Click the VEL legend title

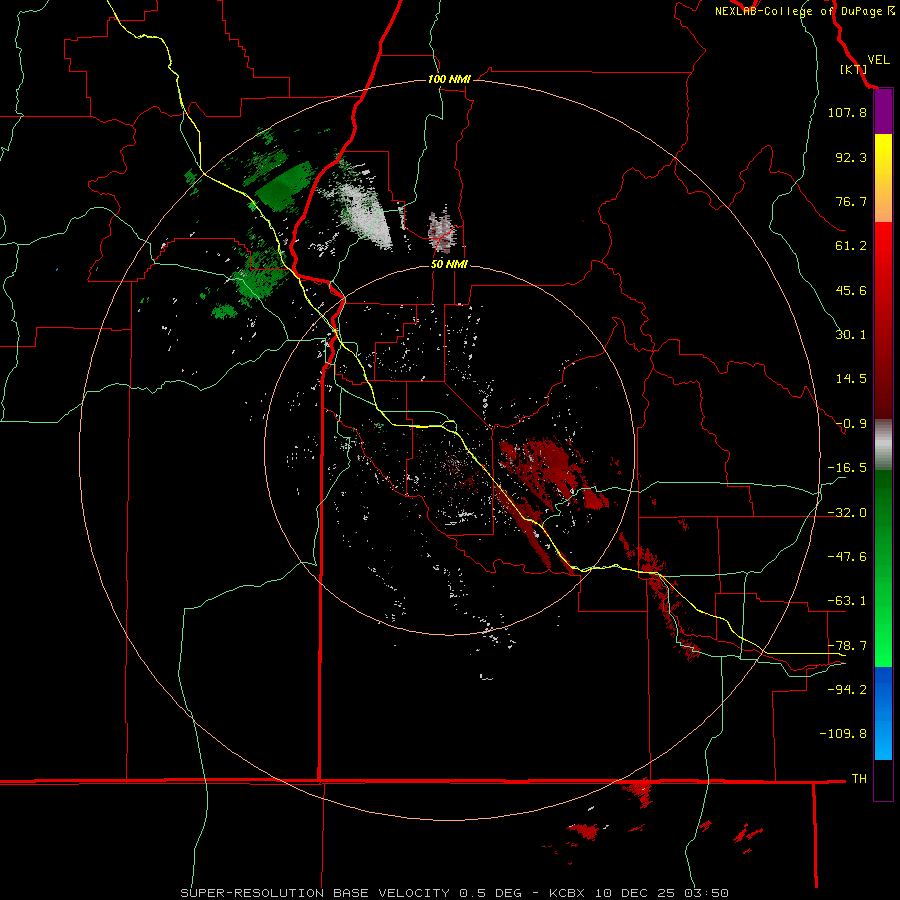tap(878, 60)
